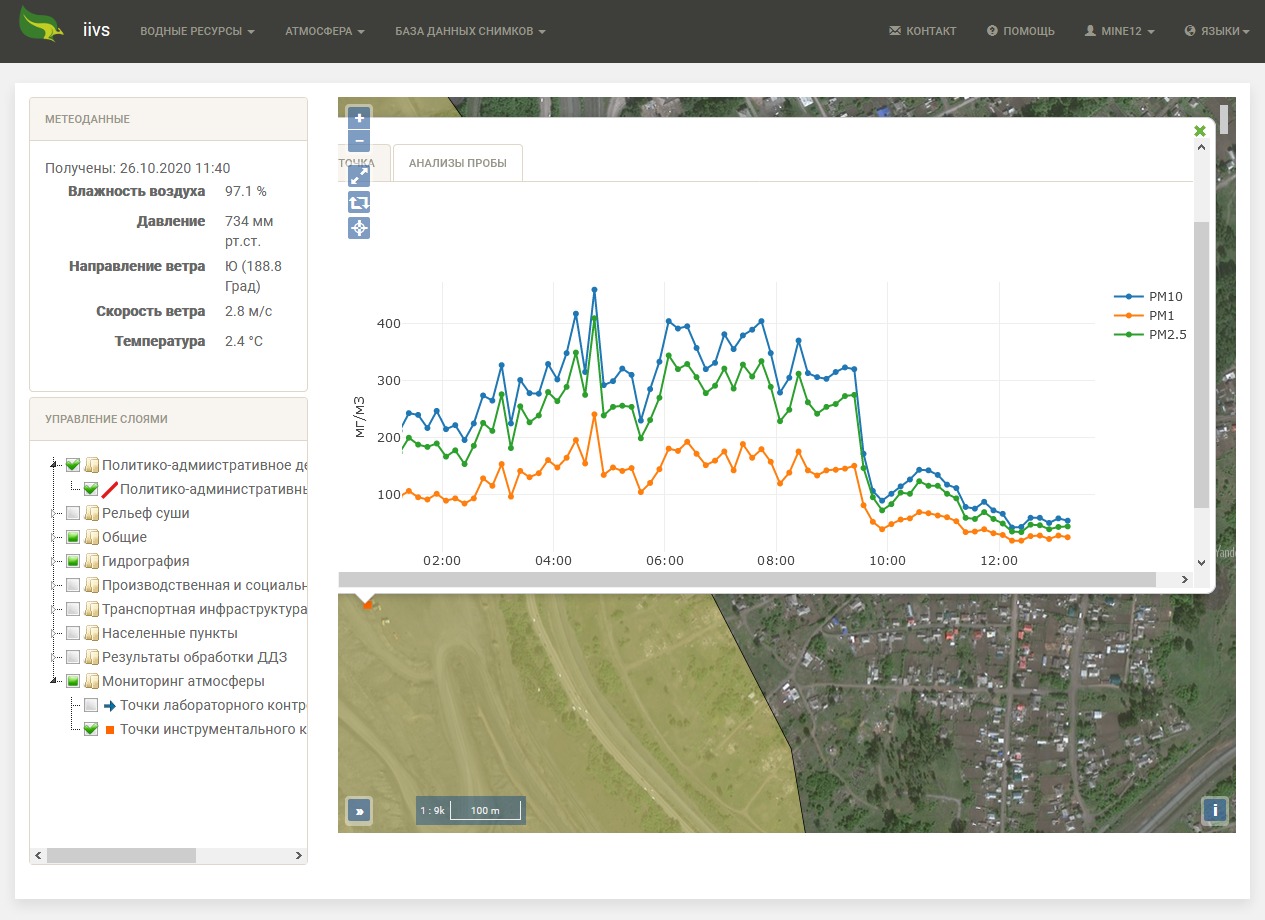The image size is (1265, 920).
Task: Toggle PM1 series in chart legend
Action: click(1144, 315)
